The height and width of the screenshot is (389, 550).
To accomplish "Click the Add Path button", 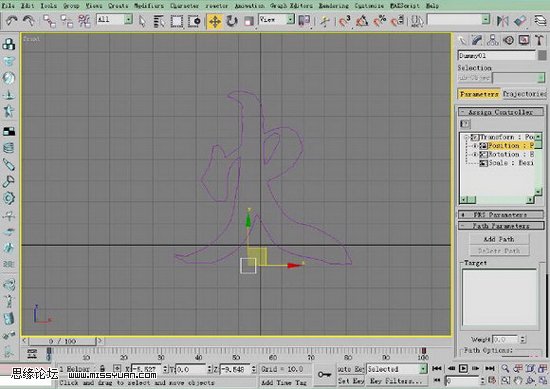I will (499, 239).
